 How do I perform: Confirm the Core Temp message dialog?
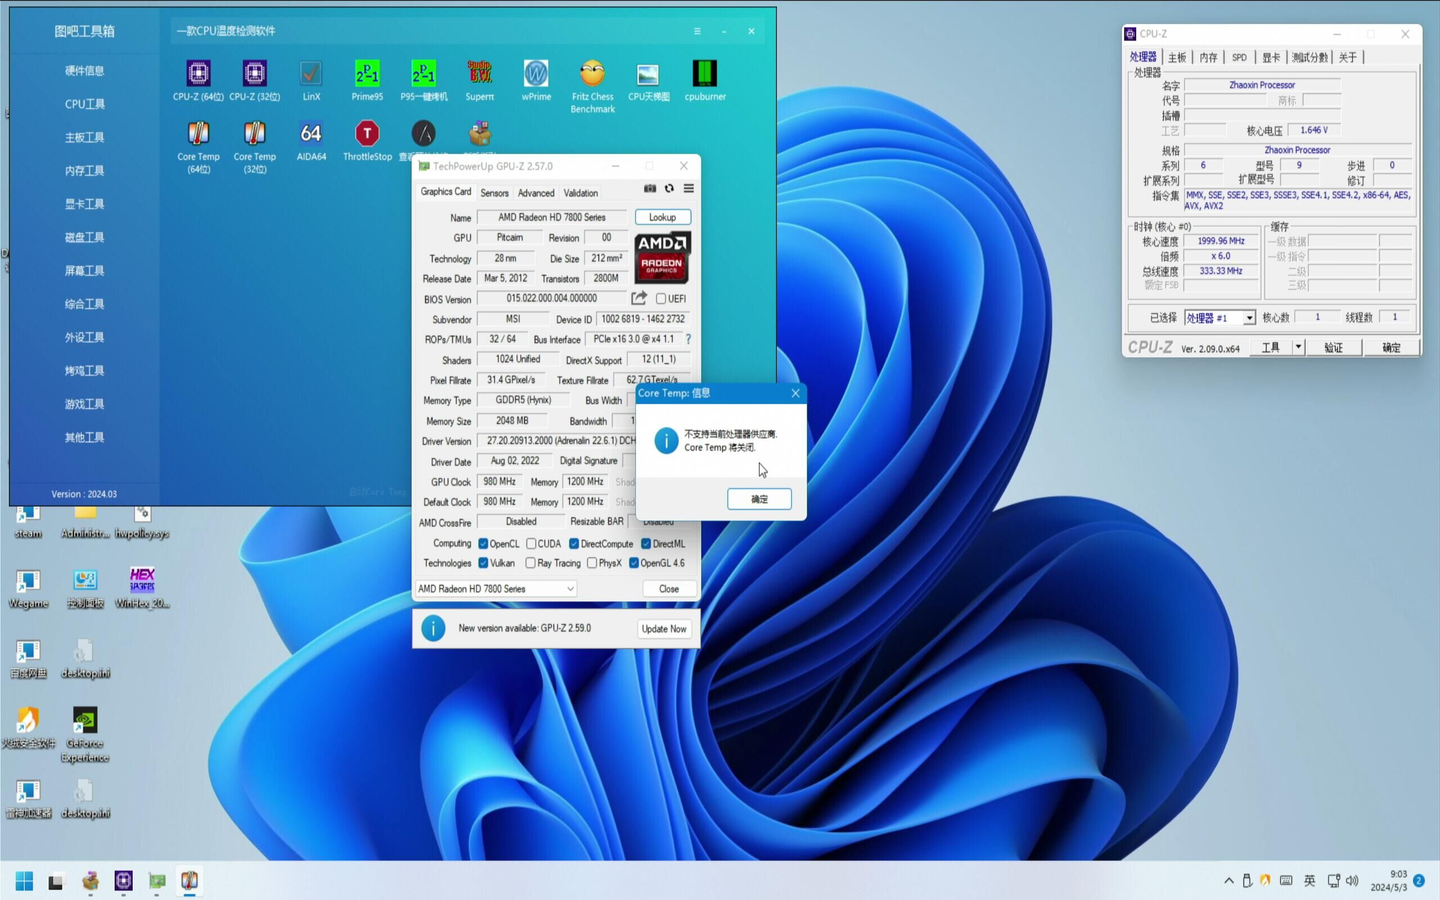click(759, 499)
